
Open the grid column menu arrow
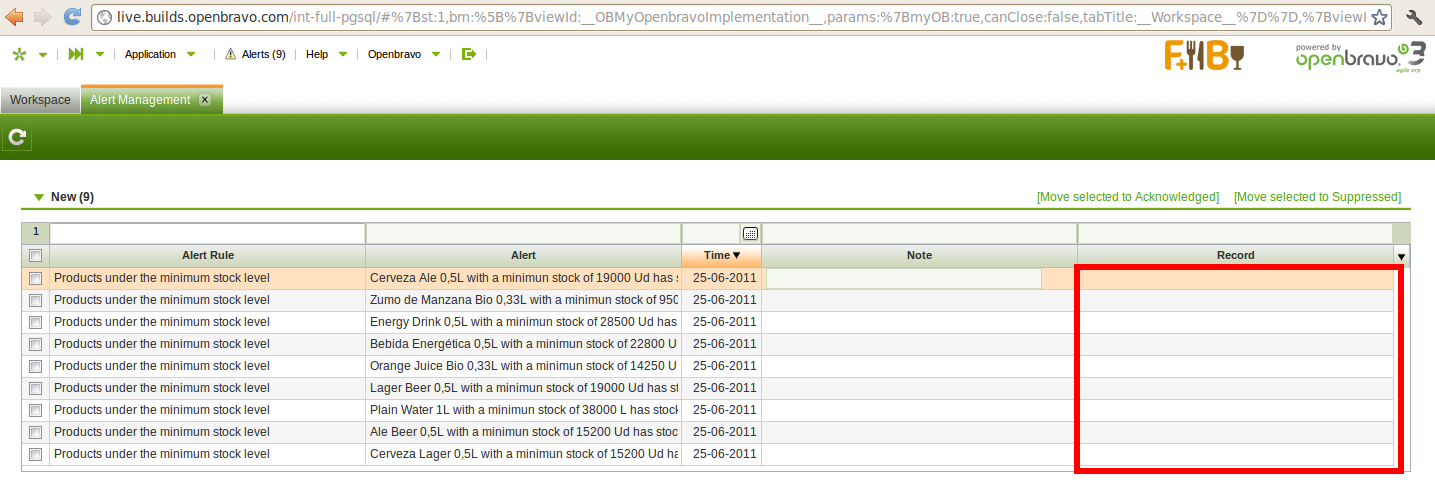[x=1401, y=256]
